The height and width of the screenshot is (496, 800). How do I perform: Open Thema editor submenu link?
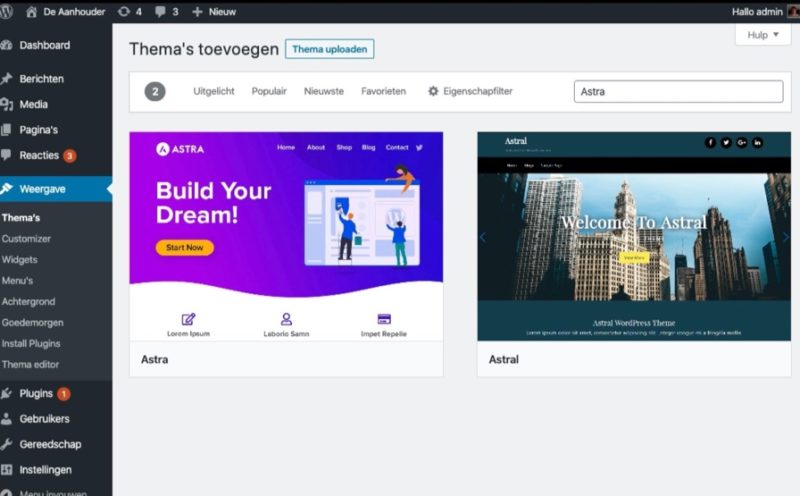(31, 364)
